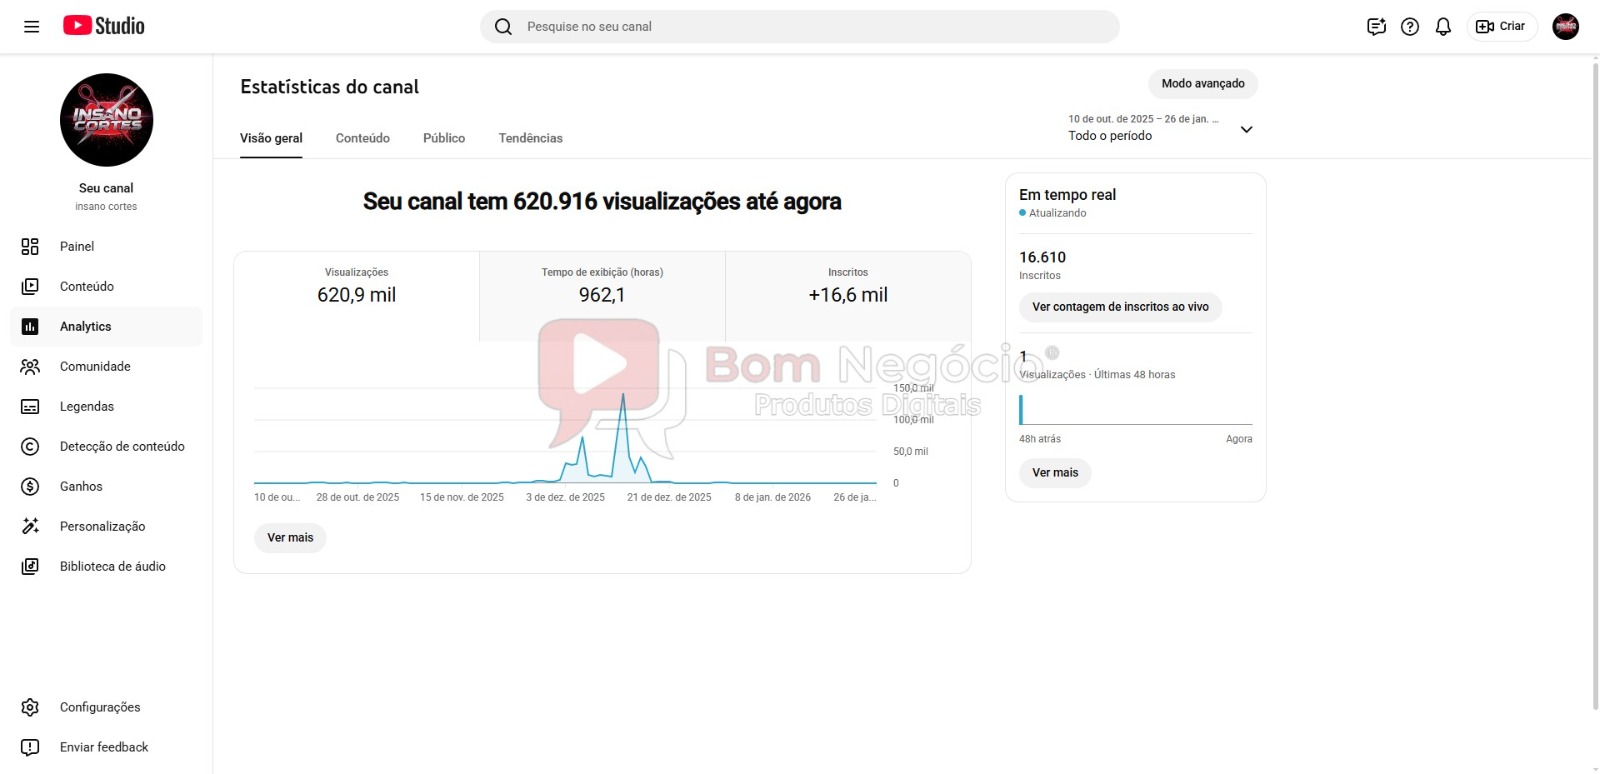This screenshot has height=774, width=1600.
Task: Switch to the Conteúdo tab
Action: tap(362, 138)
